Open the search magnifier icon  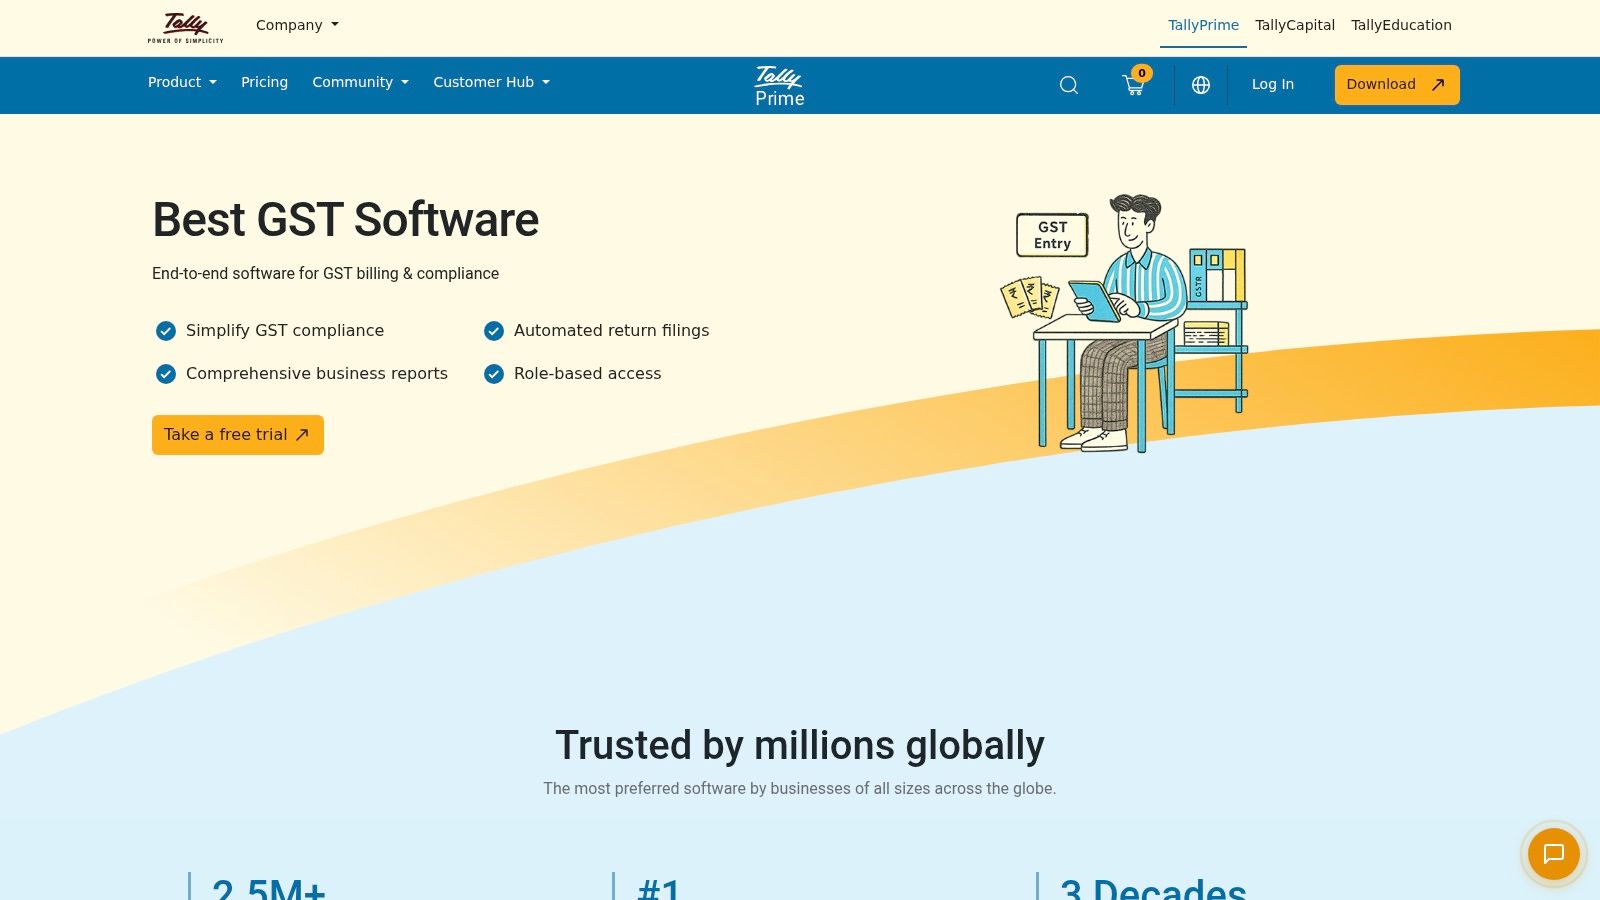1069,85
